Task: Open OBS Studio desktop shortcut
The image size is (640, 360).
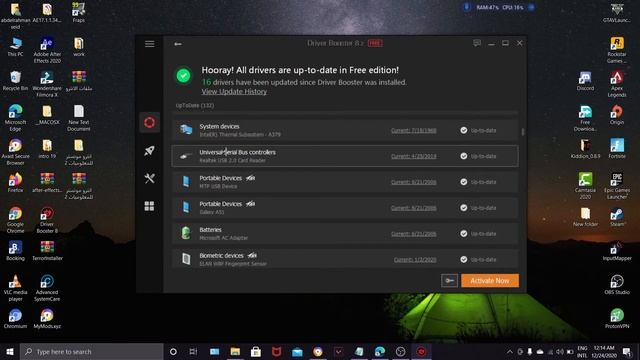Action: tap(617, 284)
